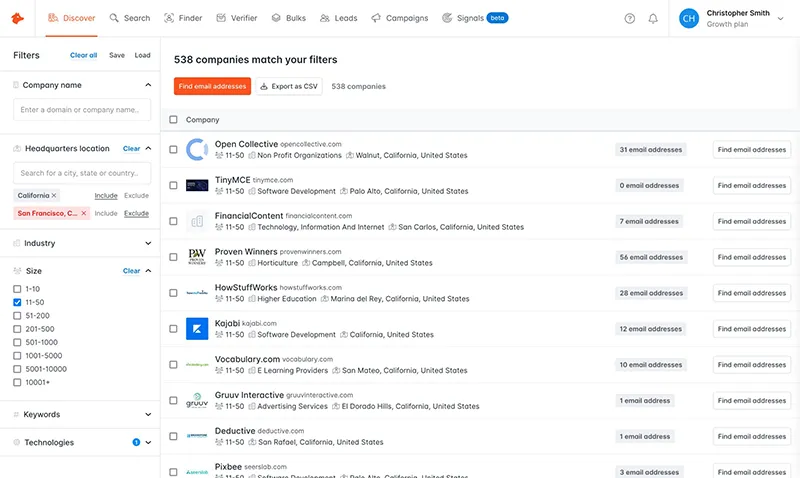800x478 pixels.
Task: Click the 56 email addresses badge
Action: coord(651,257)
